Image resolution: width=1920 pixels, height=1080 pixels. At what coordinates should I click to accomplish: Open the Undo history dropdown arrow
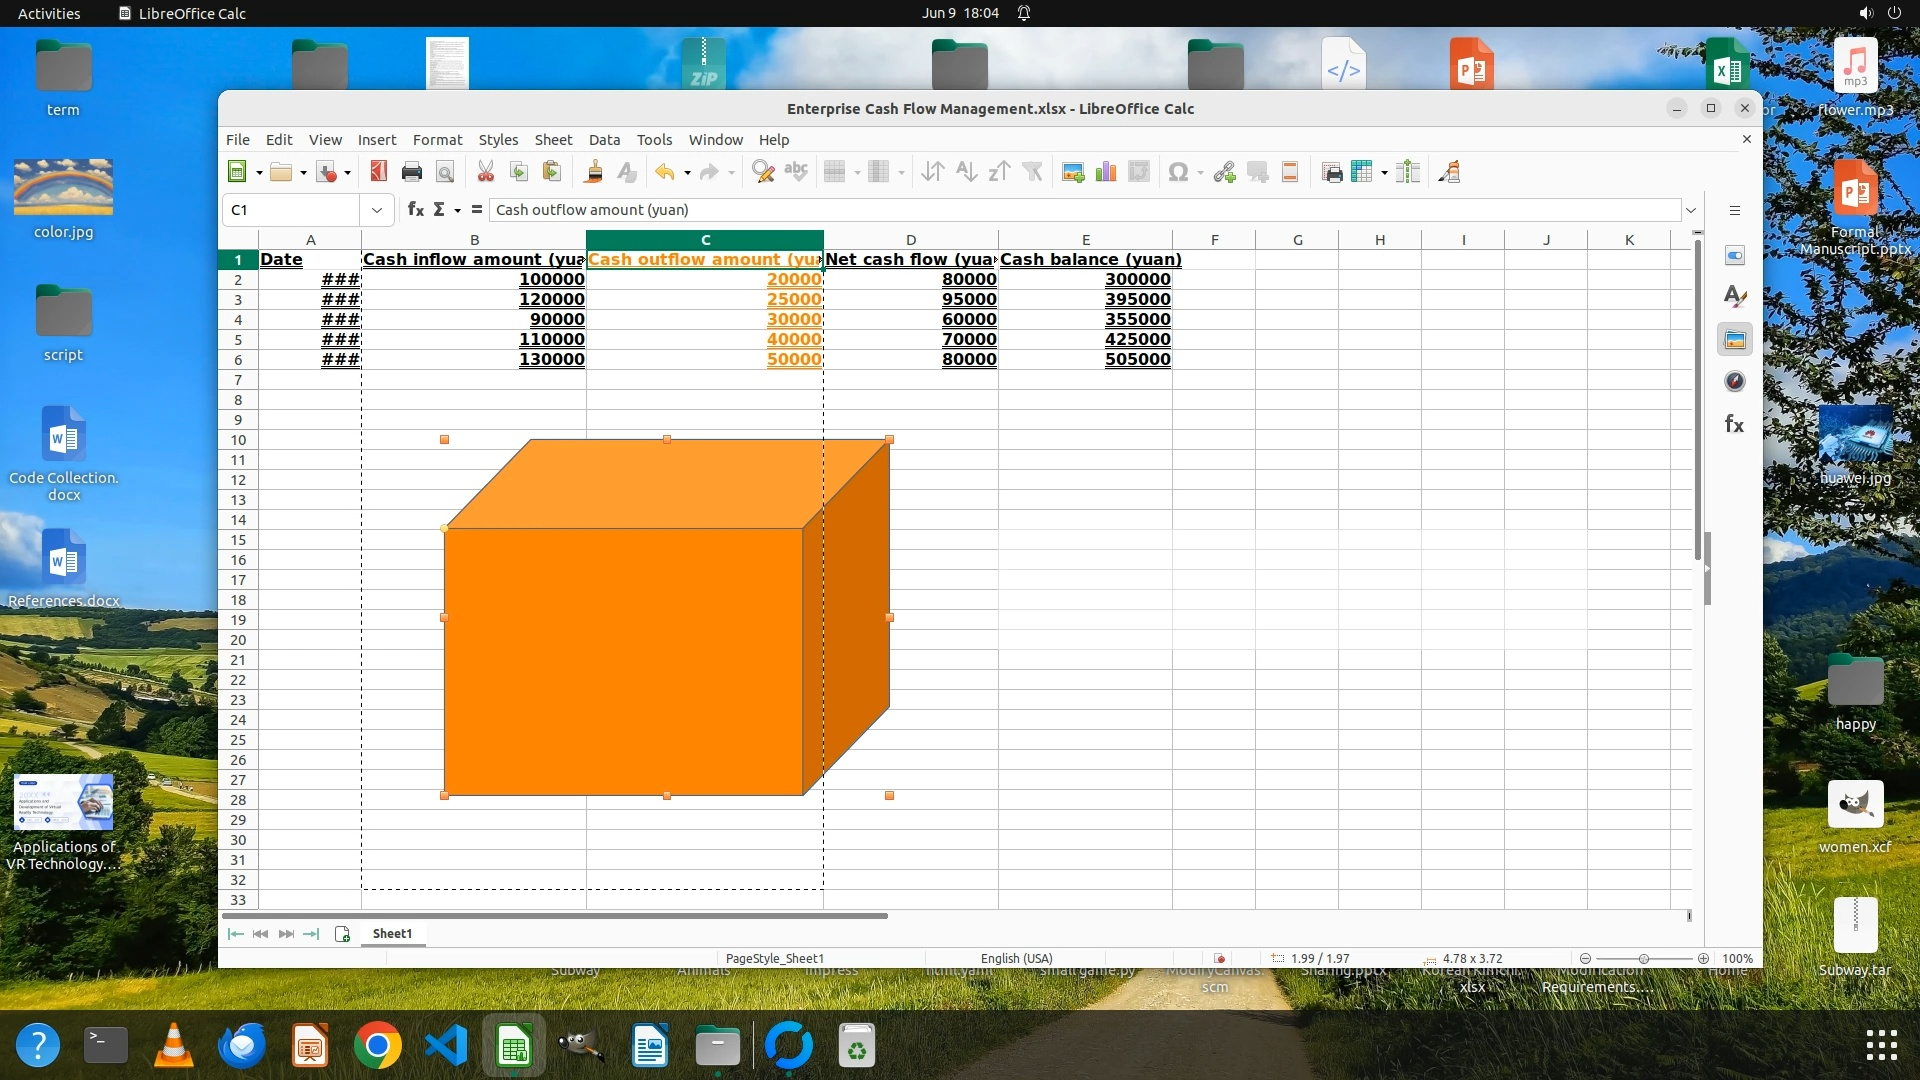[x=687, y=173]
